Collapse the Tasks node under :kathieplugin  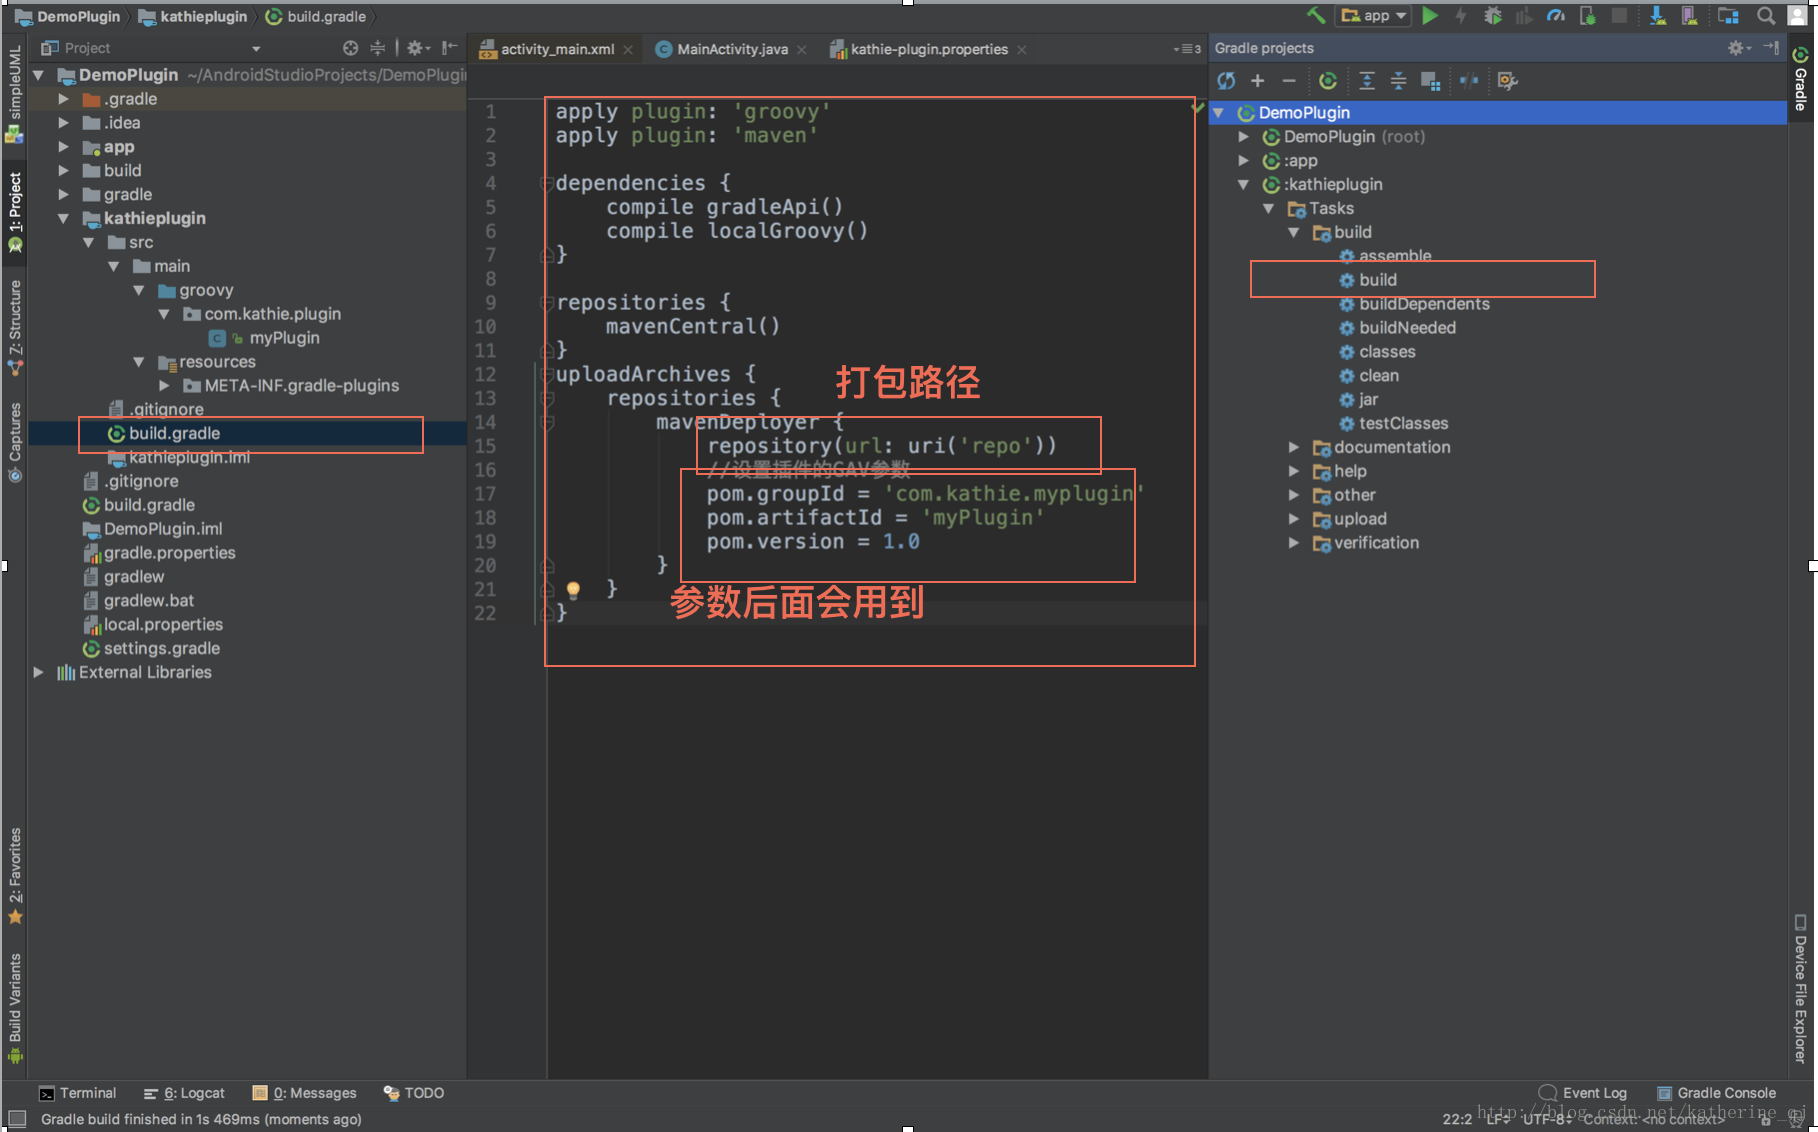pos(1269,208)
